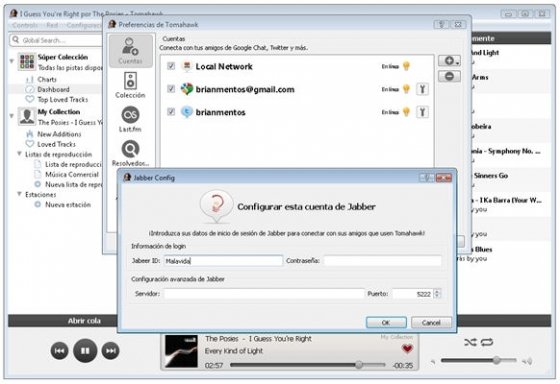The width and height of the screenshot is (560, 384).
Task: Click the brianmentos Twitter online lightbulb
Action: tap(406, 112)
